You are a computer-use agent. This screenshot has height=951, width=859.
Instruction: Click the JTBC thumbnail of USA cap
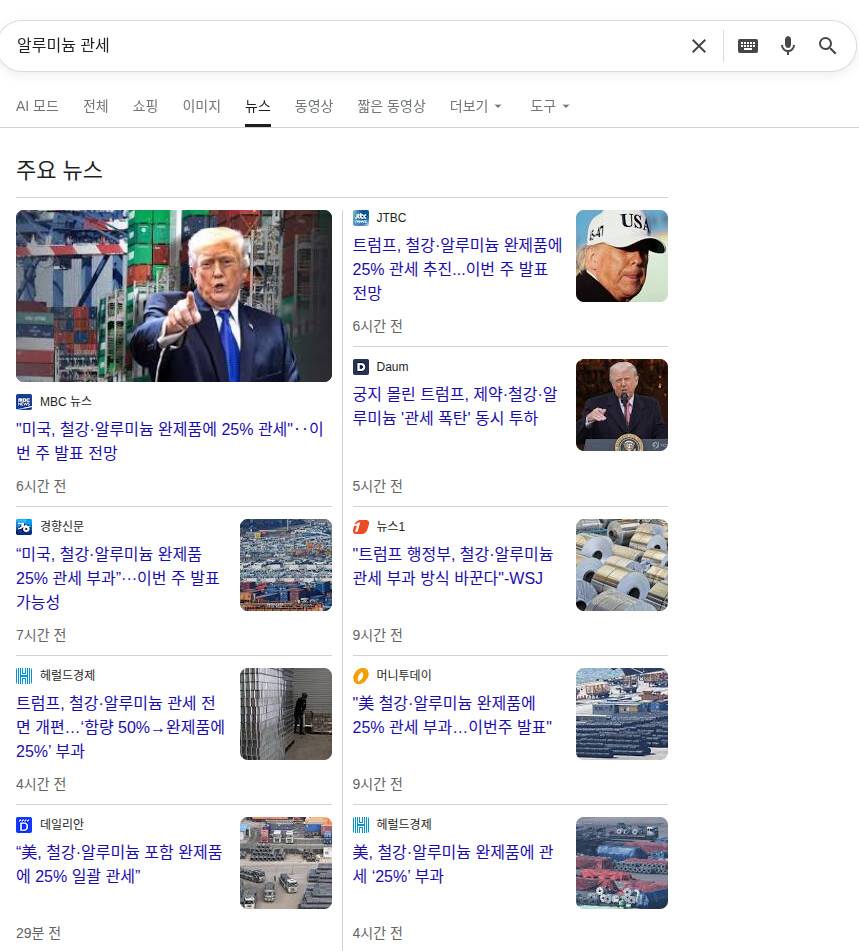pos(622,256)
